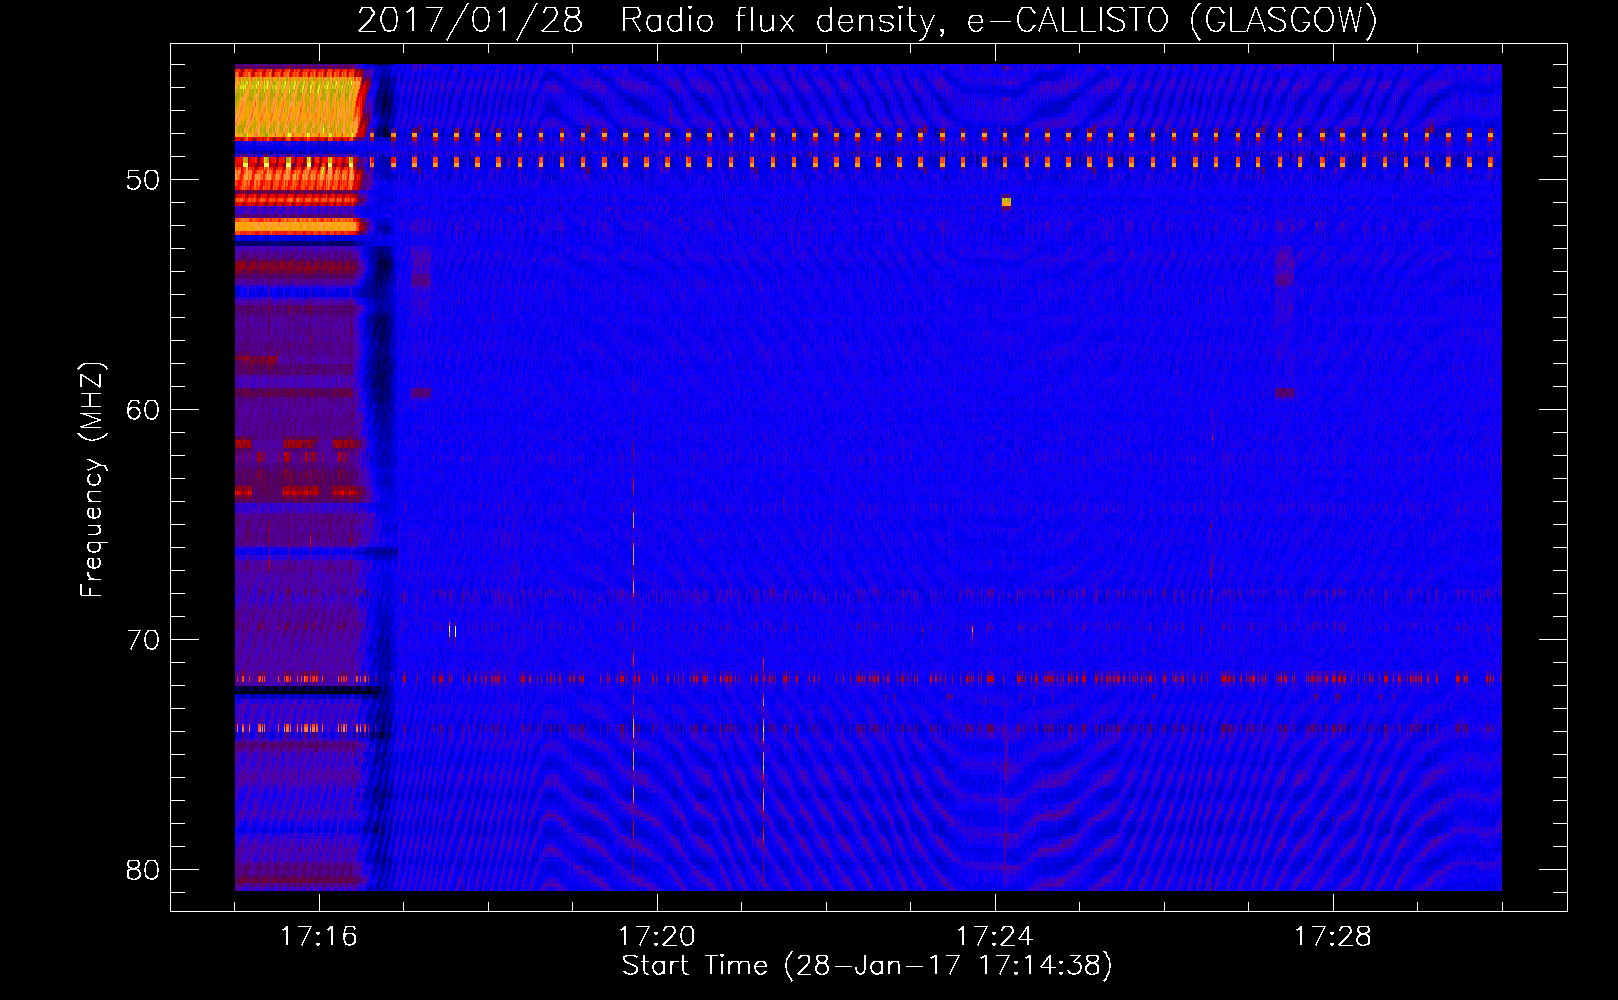Click the isolated orange pixel near 51 MHz
The width and height of the screenshot is (1618, 1000).
pyautogui.click(x=1006, y=202)
